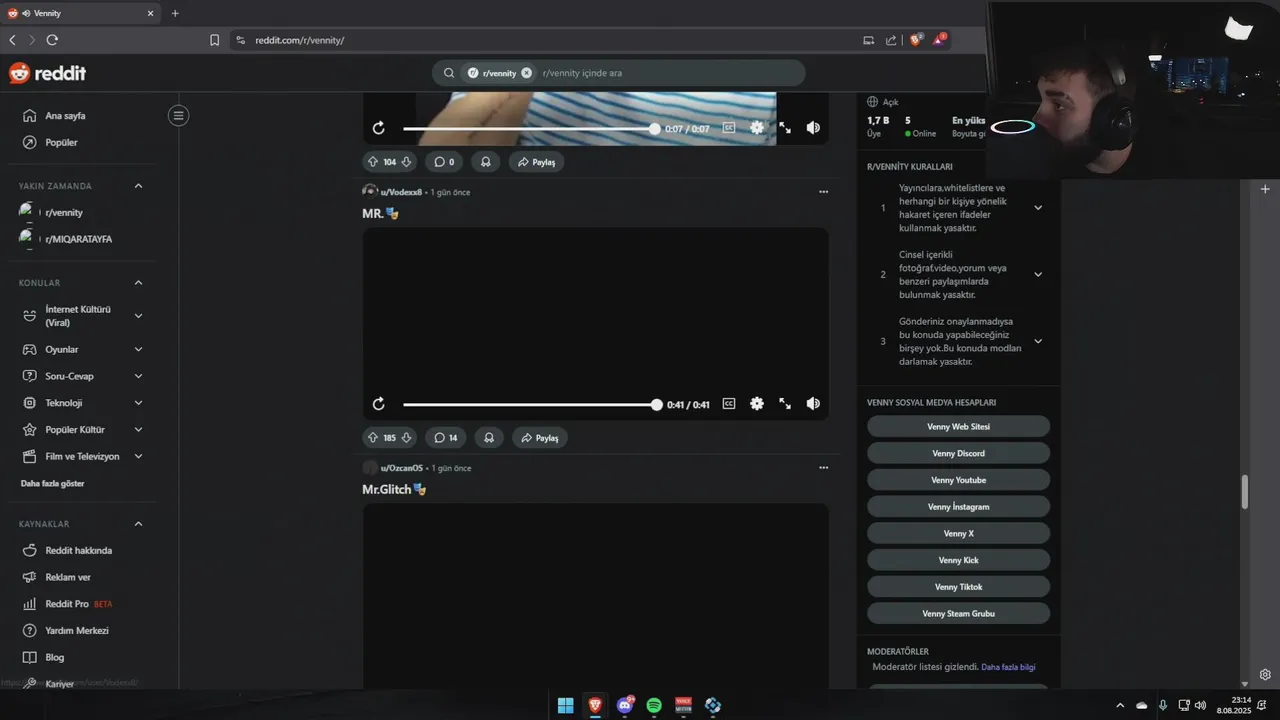This screenshot has height=720, width=1280.
Task: Replay the MR. video
Action: (378, 404)
